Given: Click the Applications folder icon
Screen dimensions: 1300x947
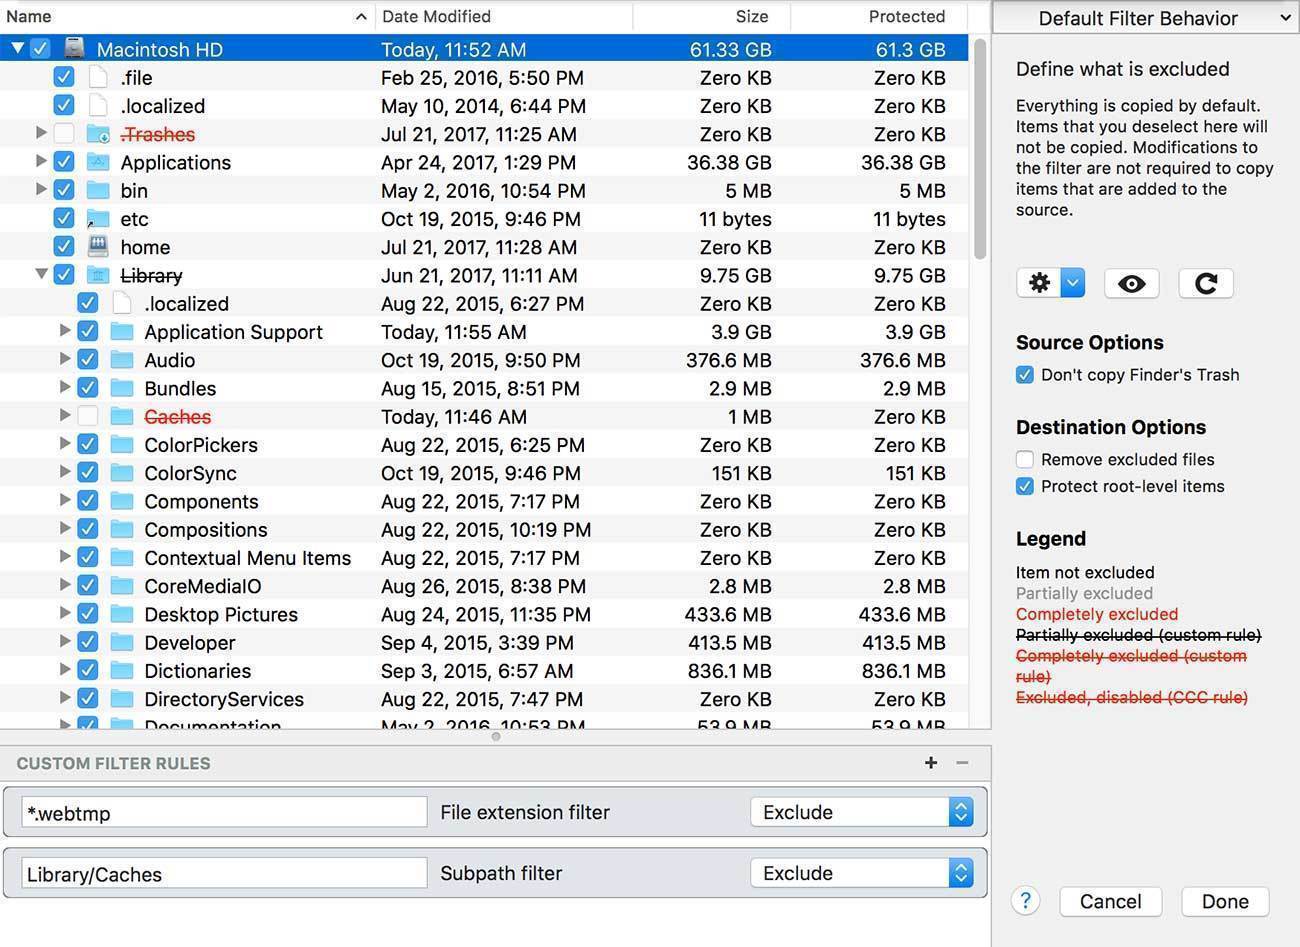Looking at the screenshot, I should point(98,162).
